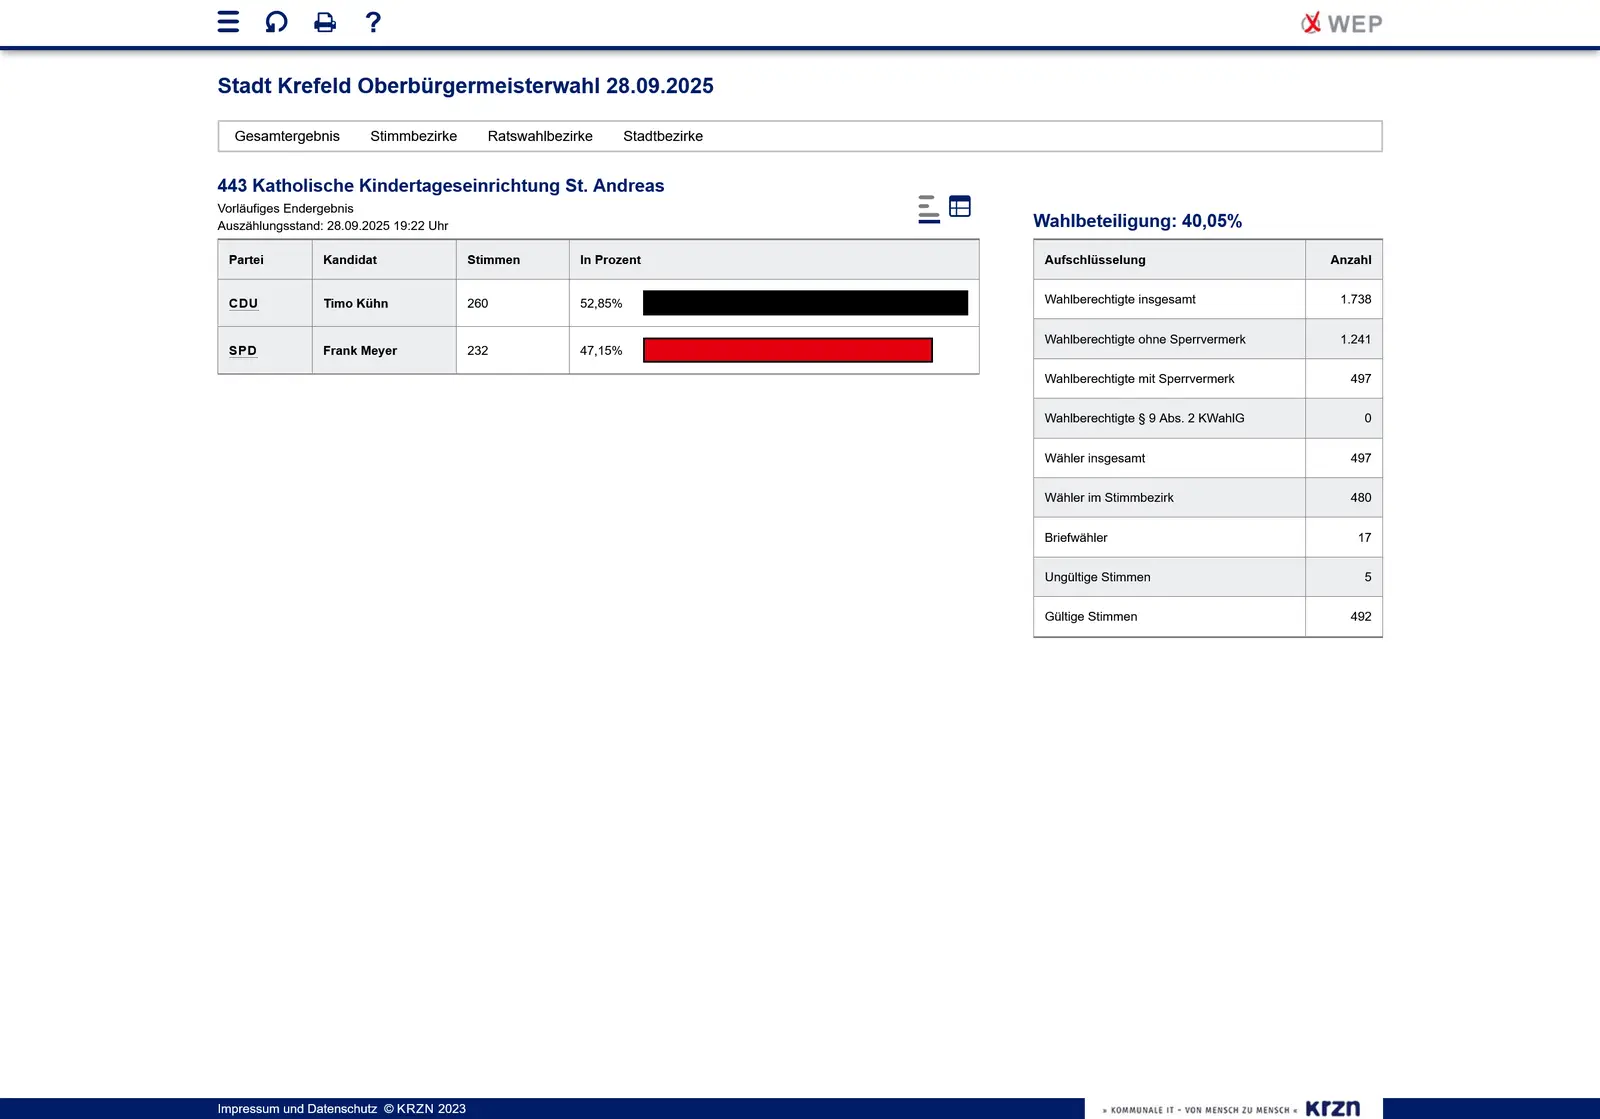The height and width of the screenshot is (1119, 1600).
Task: Switch to table view icon
Action: [x=960, y=206]
